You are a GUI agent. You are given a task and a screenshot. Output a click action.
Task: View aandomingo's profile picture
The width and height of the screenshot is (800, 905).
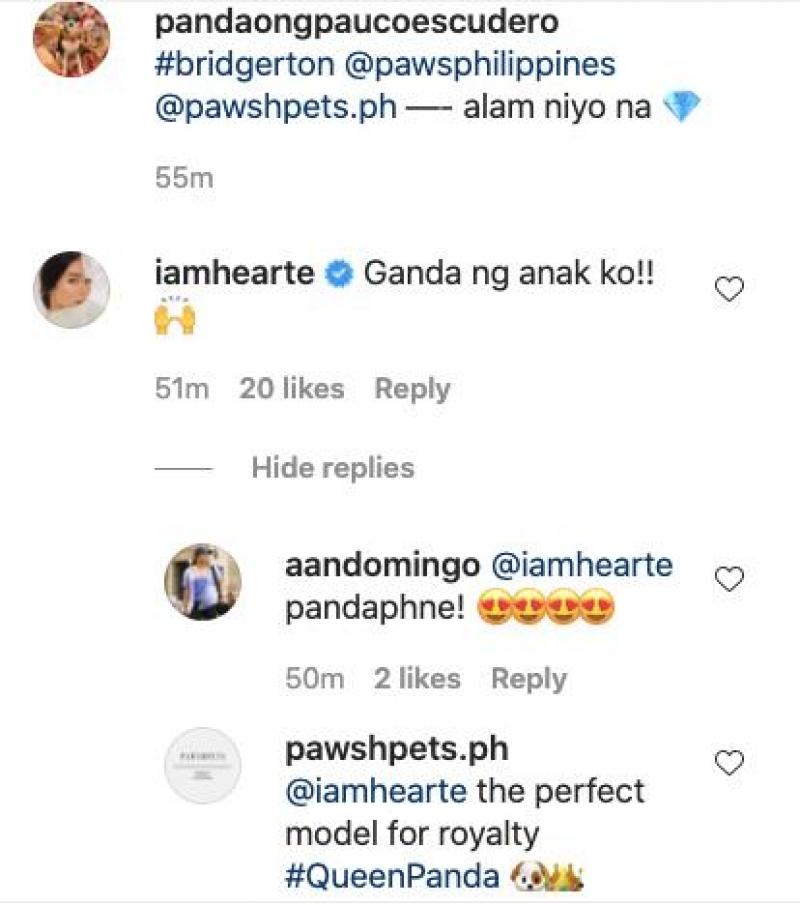(x=203, y=582)
